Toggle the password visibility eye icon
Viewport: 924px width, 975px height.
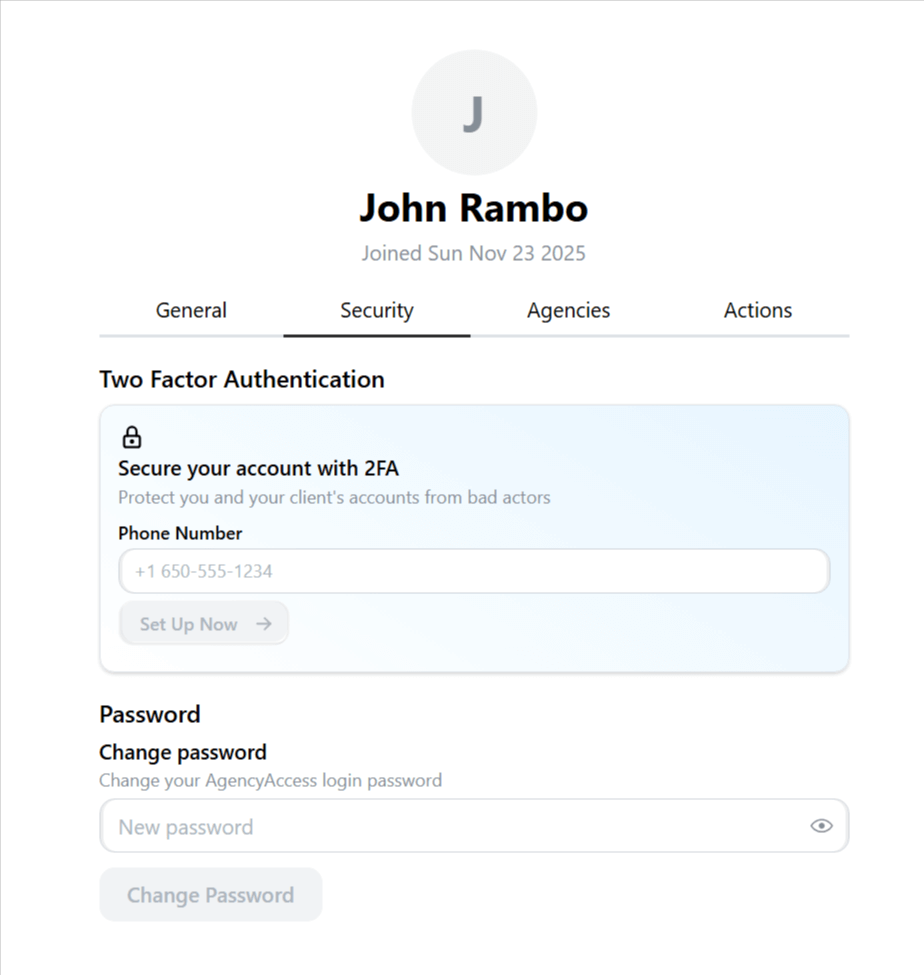point(821,825)
